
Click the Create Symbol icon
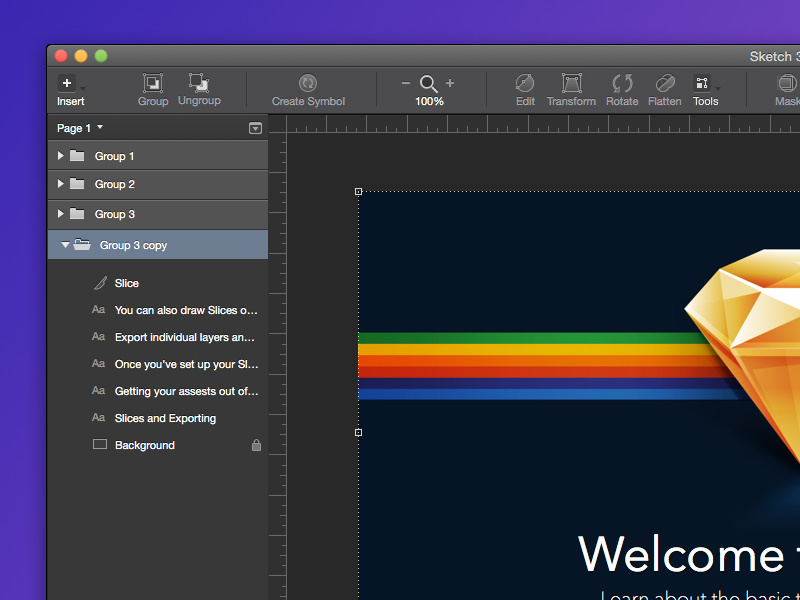tap(308, 83)
